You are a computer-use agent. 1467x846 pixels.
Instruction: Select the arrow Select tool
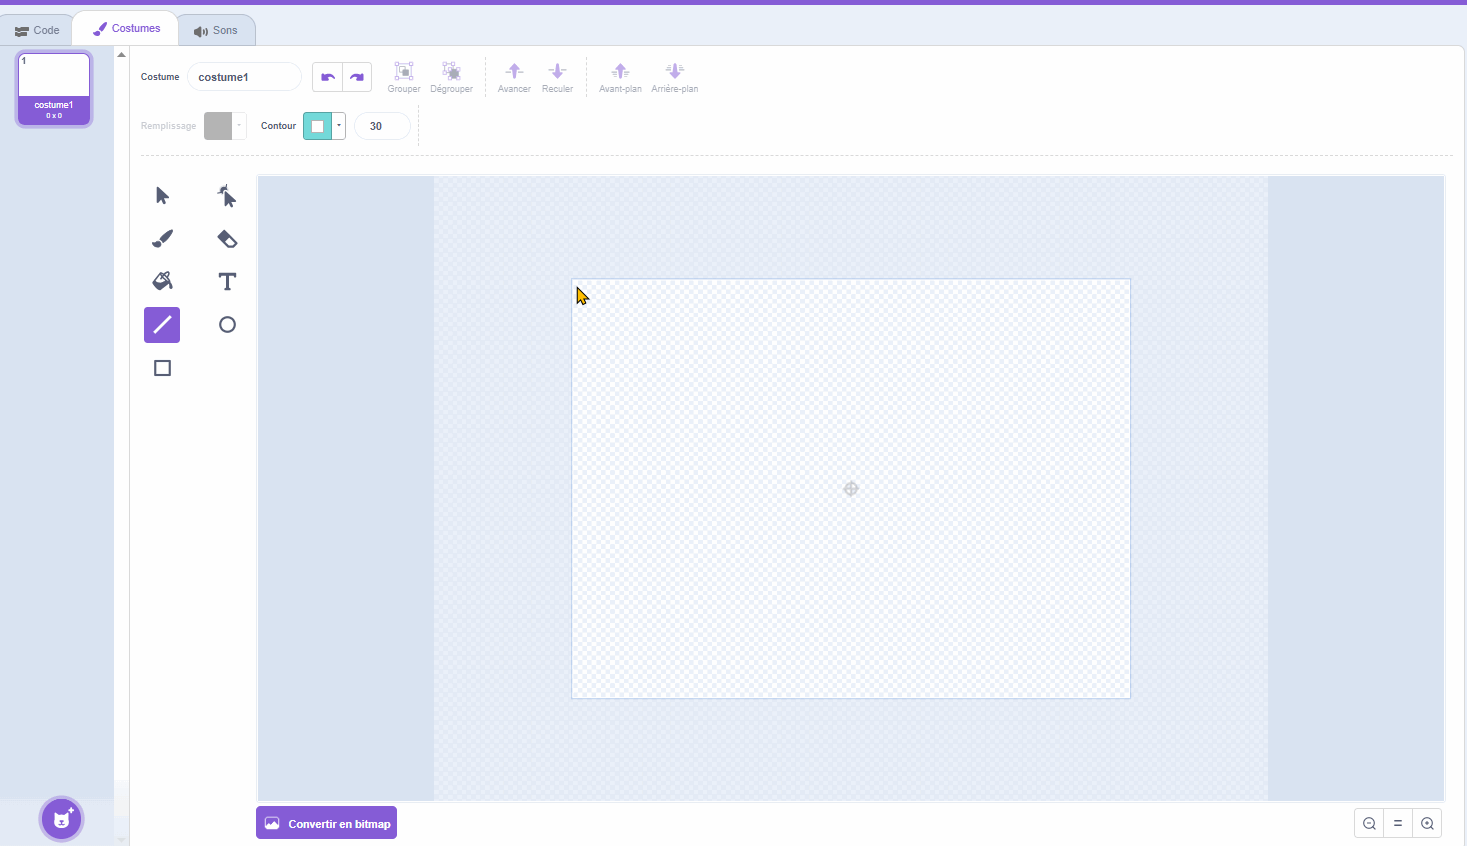point(162,196)
